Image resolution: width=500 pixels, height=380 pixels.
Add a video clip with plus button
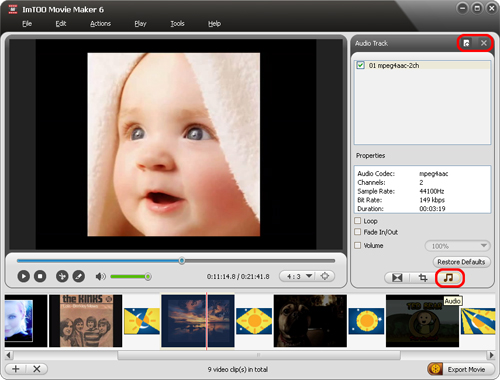pyautogui.click(x=16, y=369)
